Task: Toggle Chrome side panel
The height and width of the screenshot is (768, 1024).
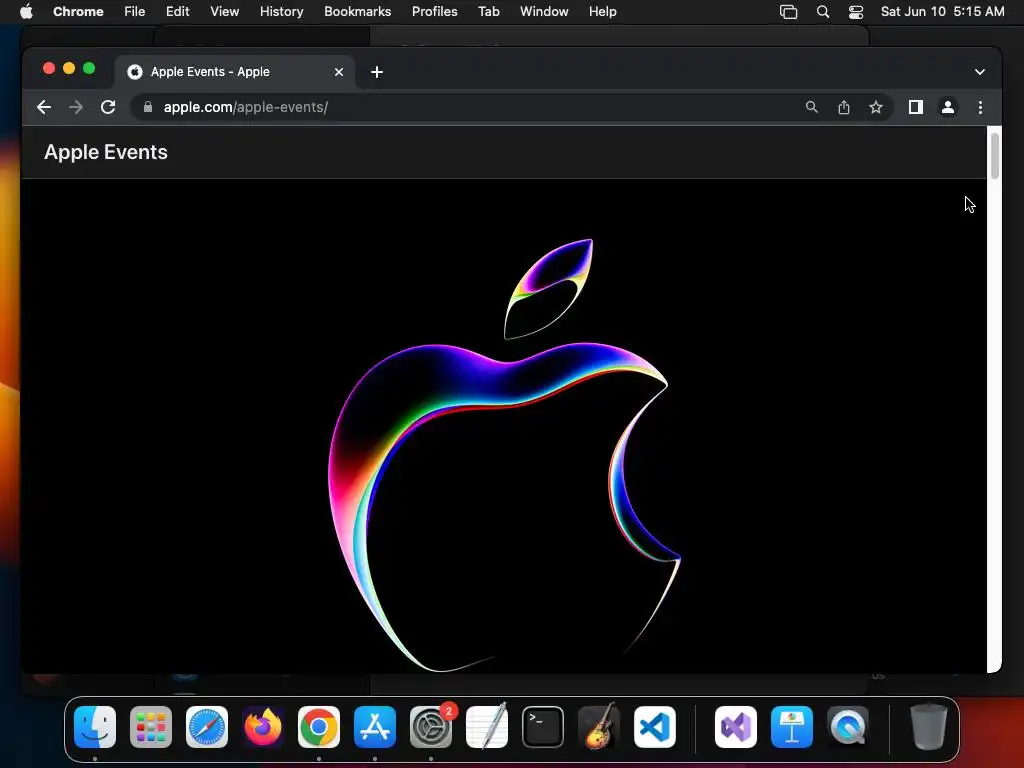Action: pos(916,107)
